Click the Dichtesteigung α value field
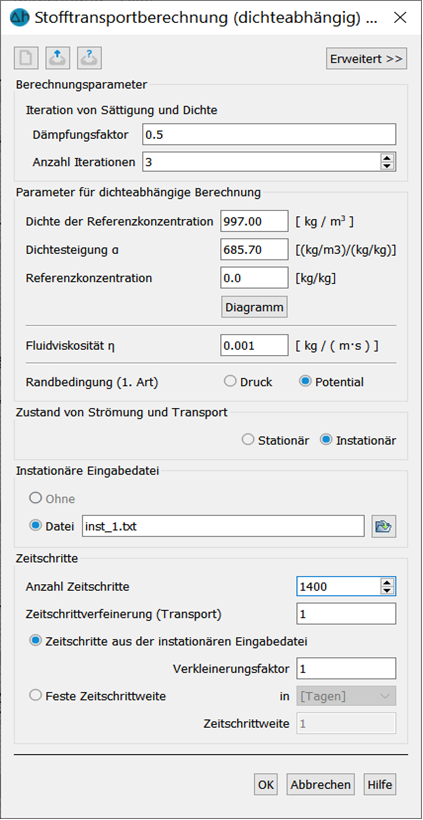 pos(255,249)
